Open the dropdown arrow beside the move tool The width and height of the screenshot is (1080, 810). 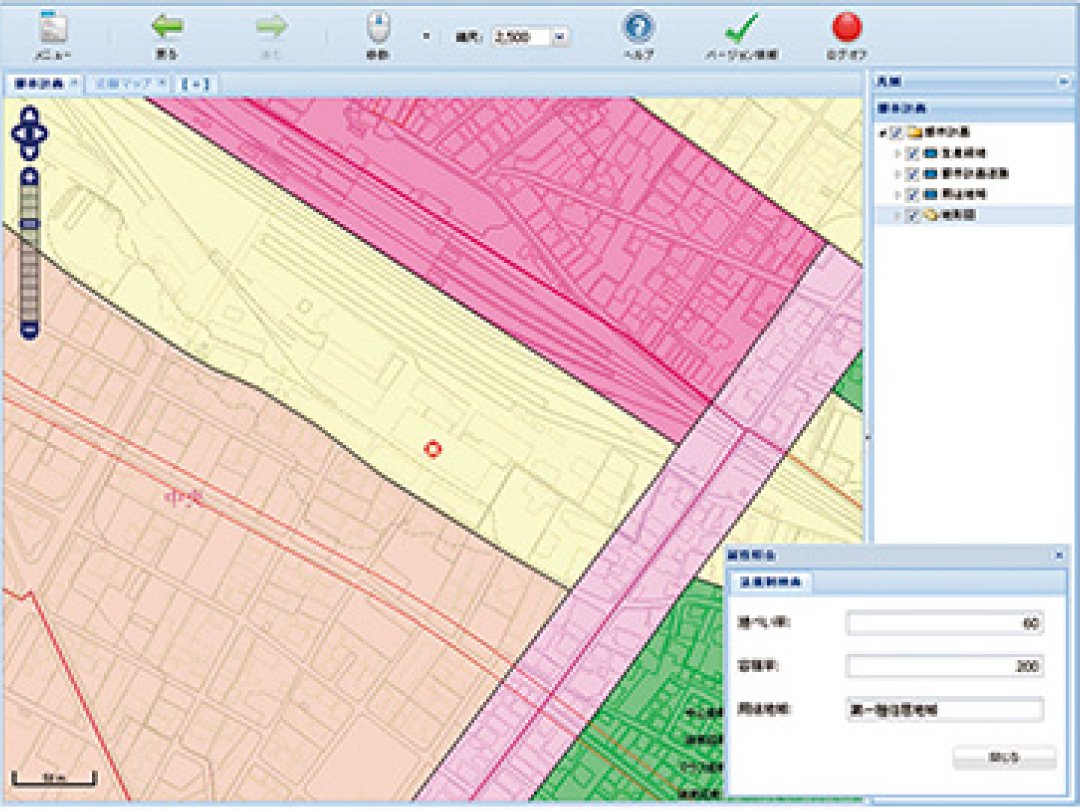pyautogui.click(x=426, y=36)
